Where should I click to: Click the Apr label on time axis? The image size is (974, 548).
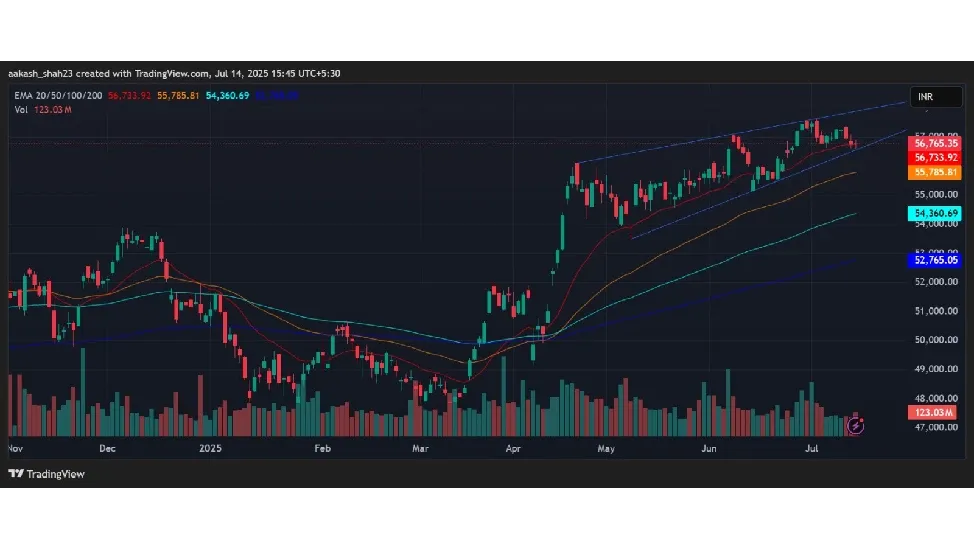pyautogui.click(x=513, y=449)
